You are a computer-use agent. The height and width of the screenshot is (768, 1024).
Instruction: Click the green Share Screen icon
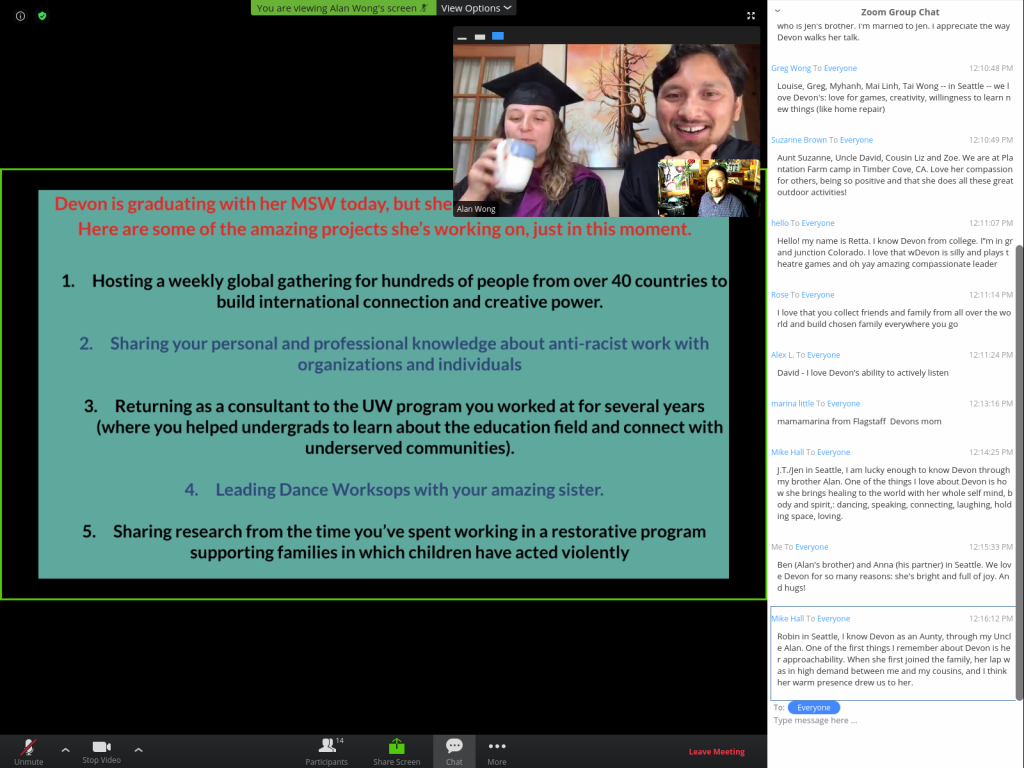396,746
